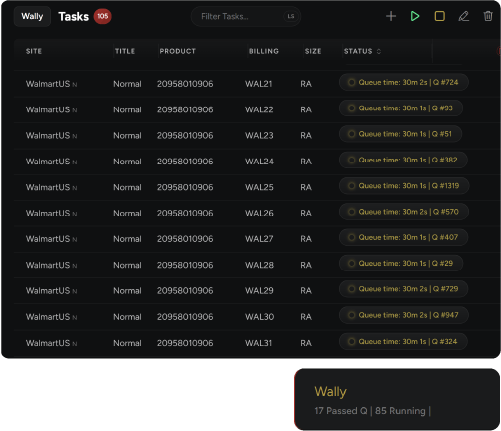The height and width of the screenshot is (431, 501).
Task: Open the edit tasks pencil icon
Action: [464, 16]
